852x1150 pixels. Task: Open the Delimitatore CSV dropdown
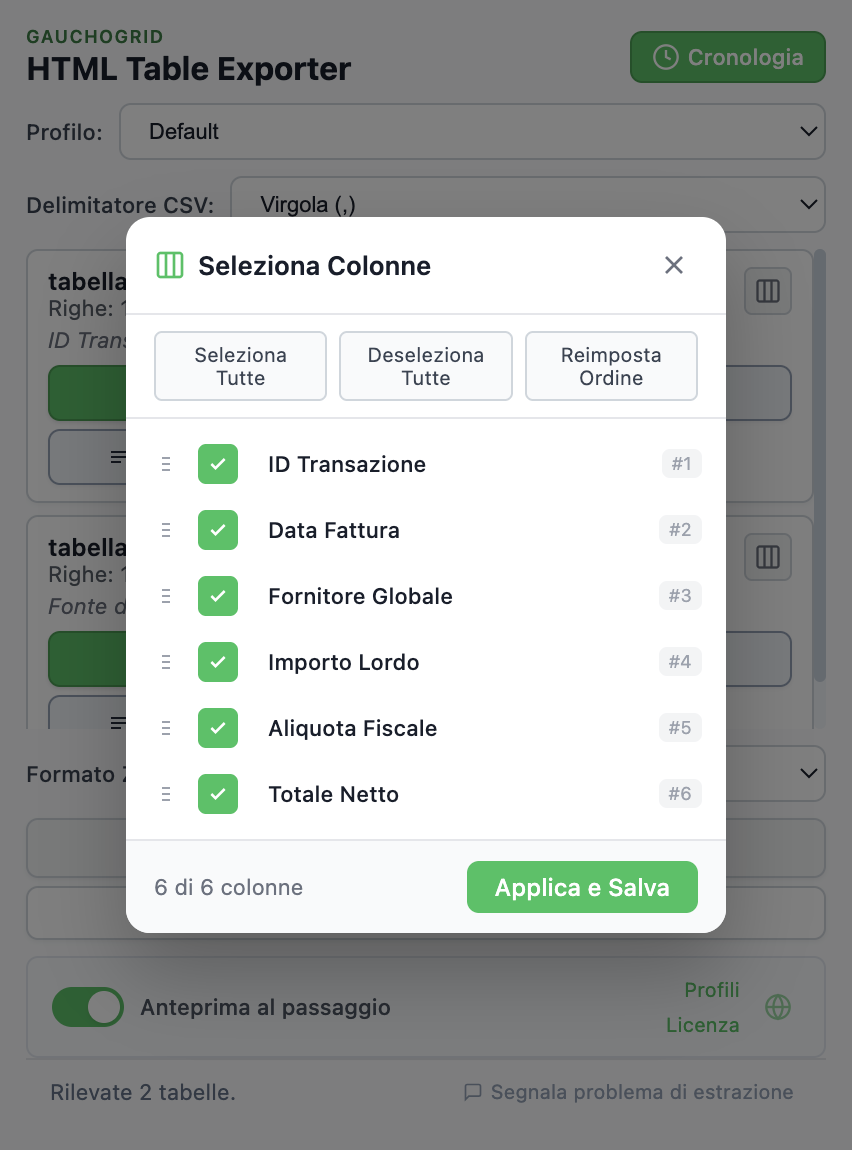click(x=524, y=204)
